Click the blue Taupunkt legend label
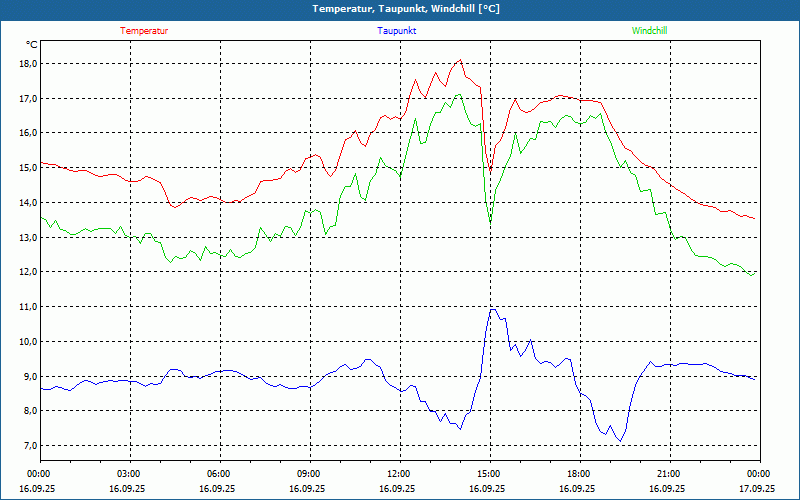This screenshot has height=500, width=800. (x=397, y=31)
